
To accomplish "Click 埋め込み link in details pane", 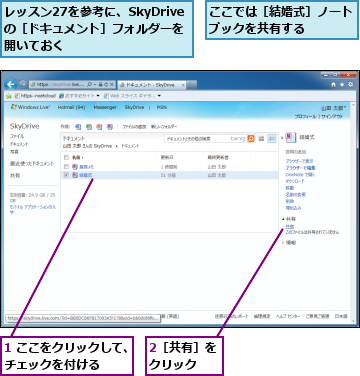I will pyautogui.click(x=293, y=208).
